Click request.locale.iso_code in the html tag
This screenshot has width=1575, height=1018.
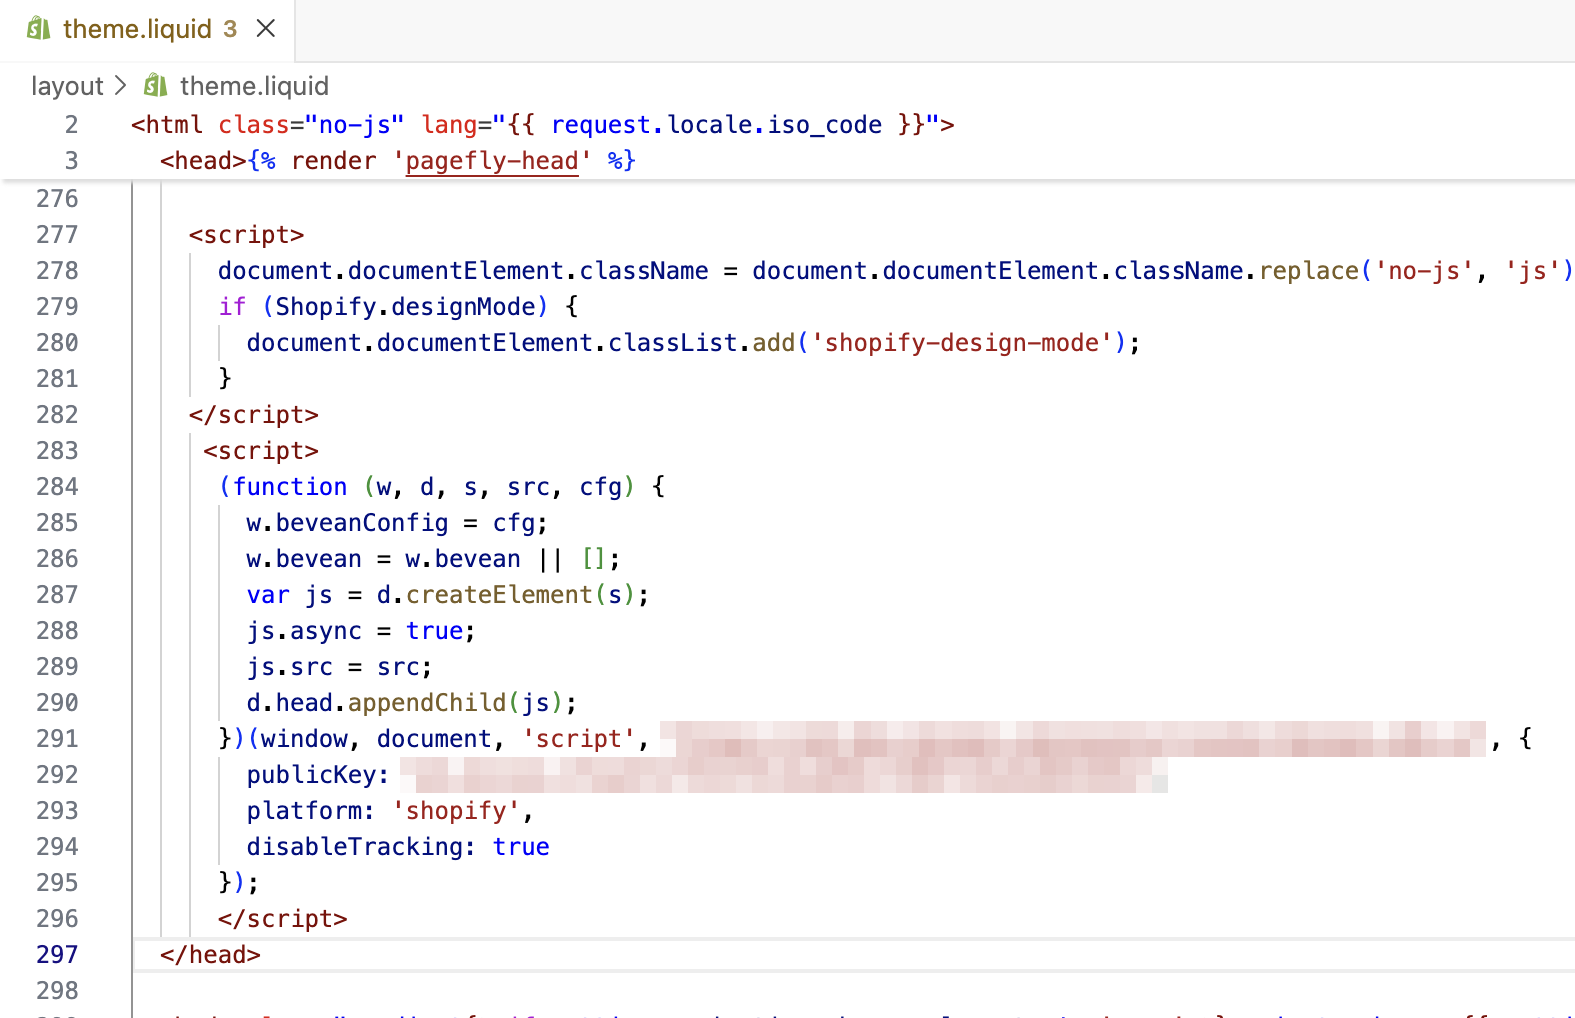[x=716, y=125]
